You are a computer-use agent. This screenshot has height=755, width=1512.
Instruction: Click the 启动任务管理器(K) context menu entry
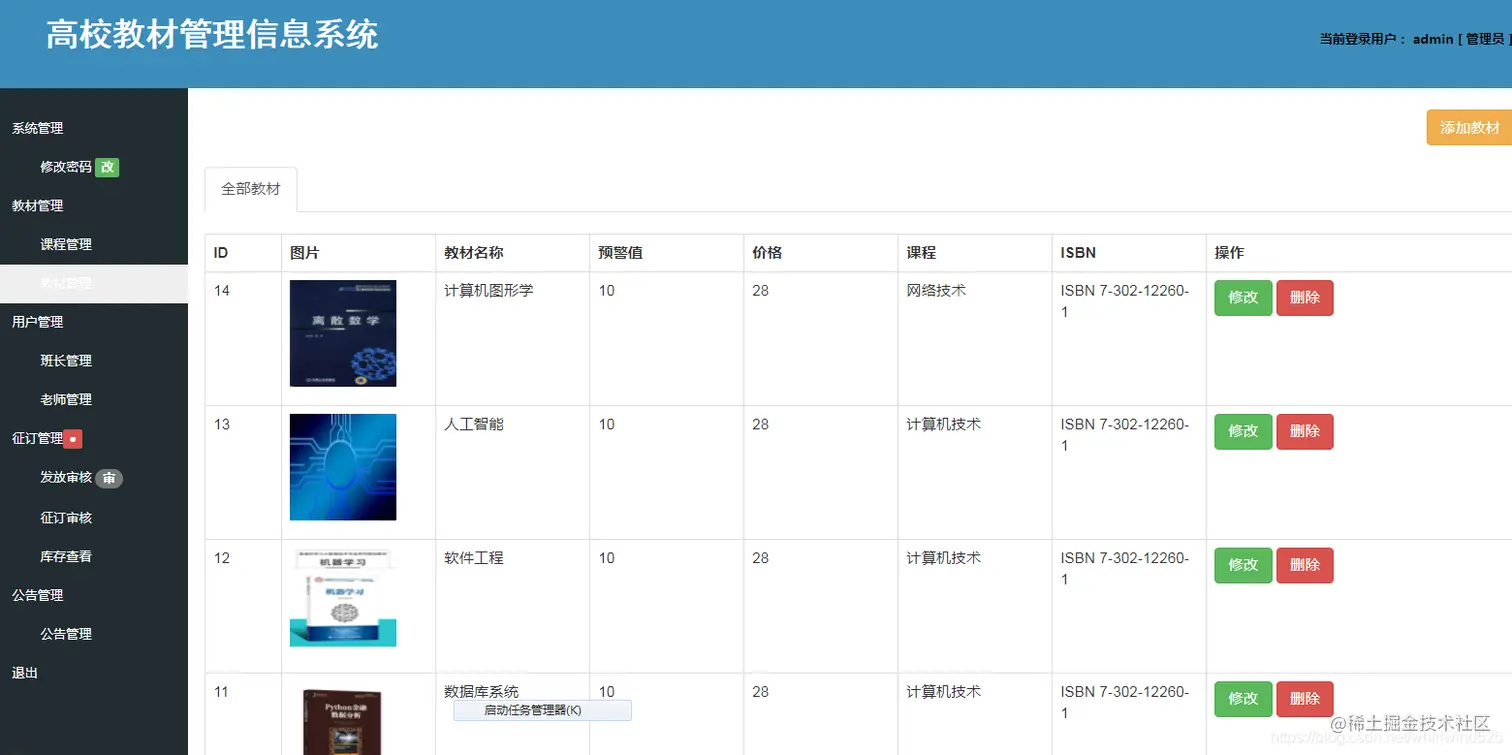coord(542,710)
